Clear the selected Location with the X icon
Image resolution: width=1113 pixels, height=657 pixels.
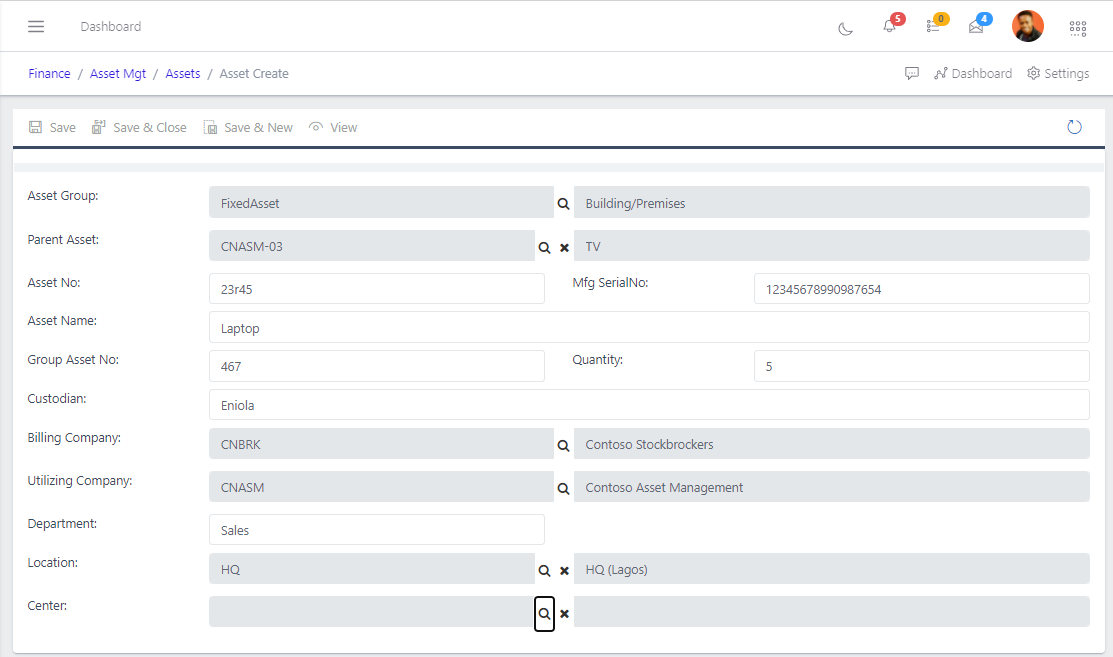(x=565, y=570)
